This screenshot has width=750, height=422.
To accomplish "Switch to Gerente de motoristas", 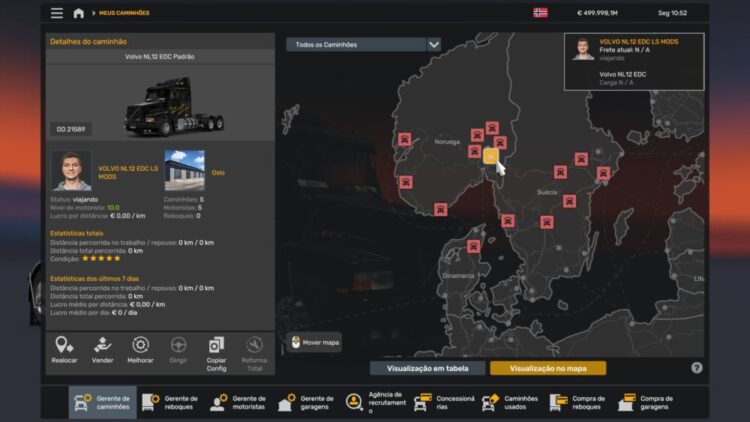I will coord(238,402).
